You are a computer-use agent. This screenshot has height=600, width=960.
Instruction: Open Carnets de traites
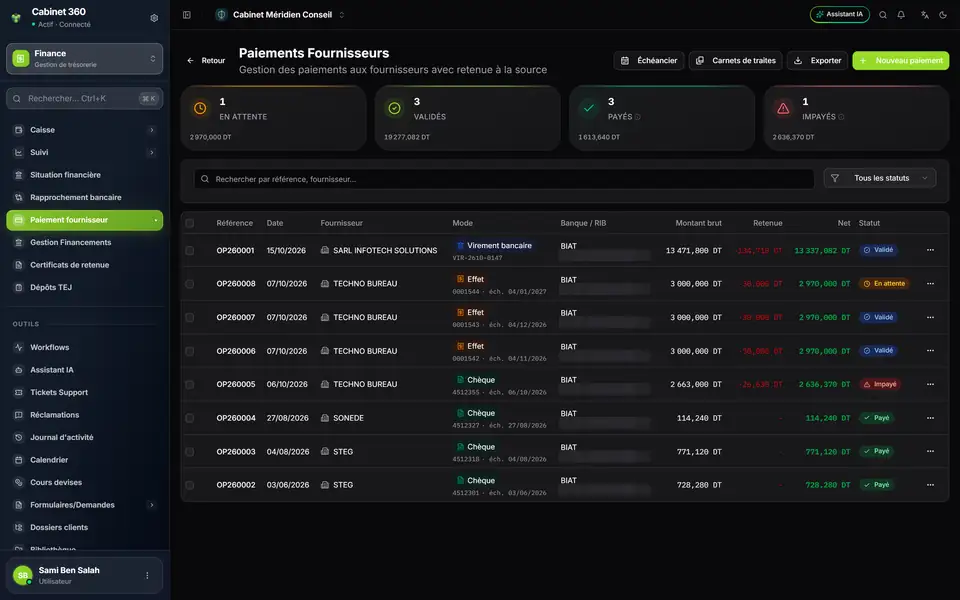pyautogui.click(x=736, y=61)
